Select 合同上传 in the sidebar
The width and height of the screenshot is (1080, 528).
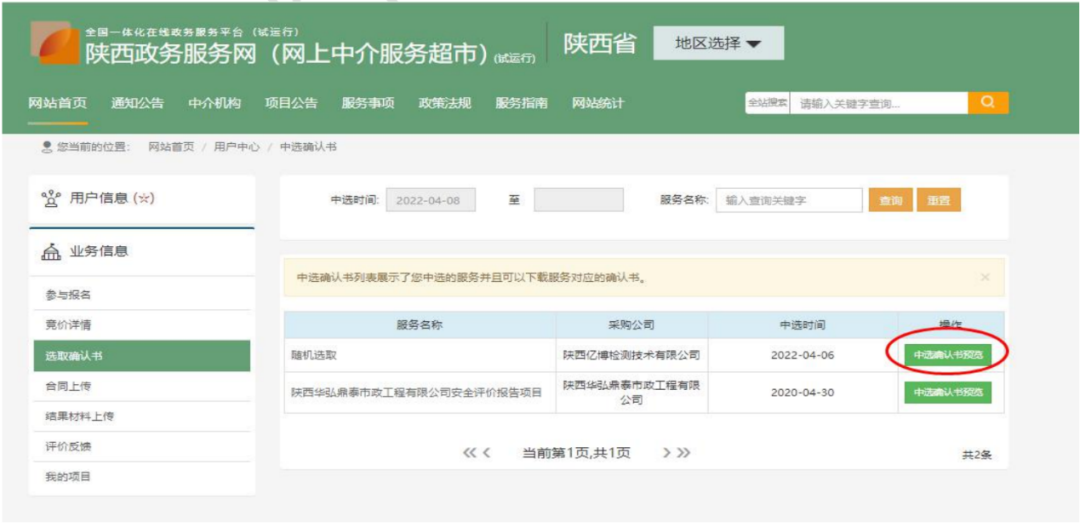(x=142, y=386)
